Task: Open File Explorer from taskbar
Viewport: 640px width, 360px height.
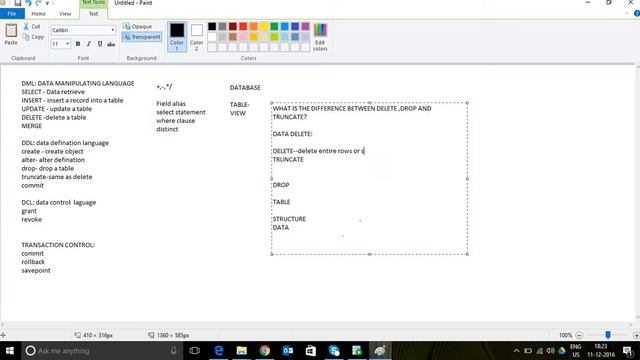Action: [242, 351]
